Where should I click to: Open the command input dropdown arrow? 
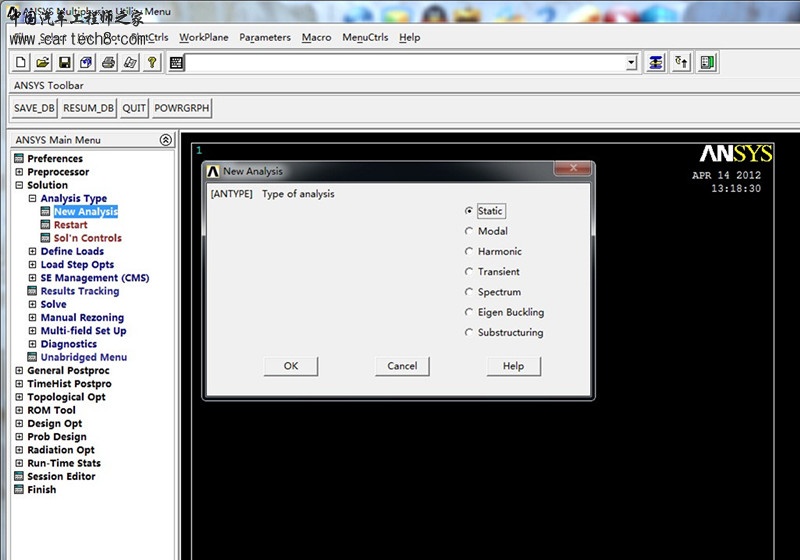click(x=631, y=63)
